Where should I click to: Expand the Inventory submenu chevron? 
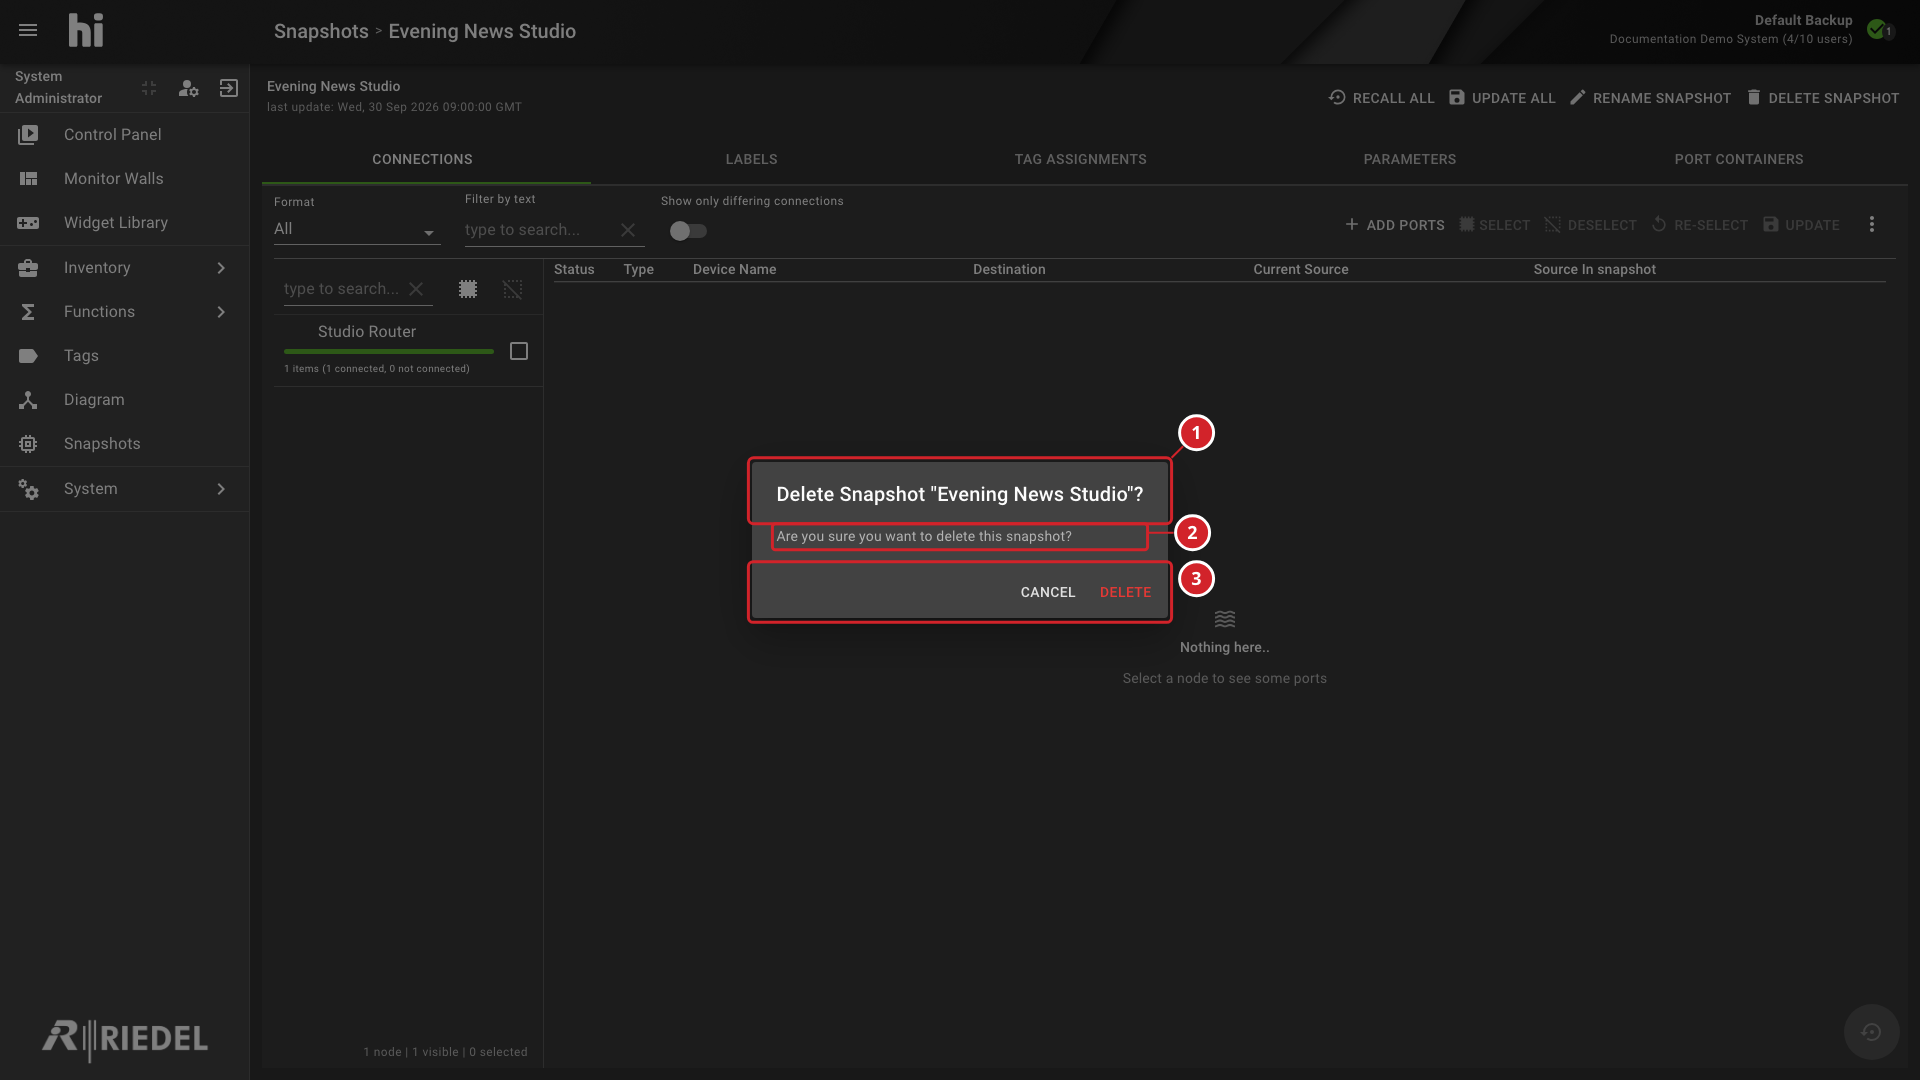[221, 267]
